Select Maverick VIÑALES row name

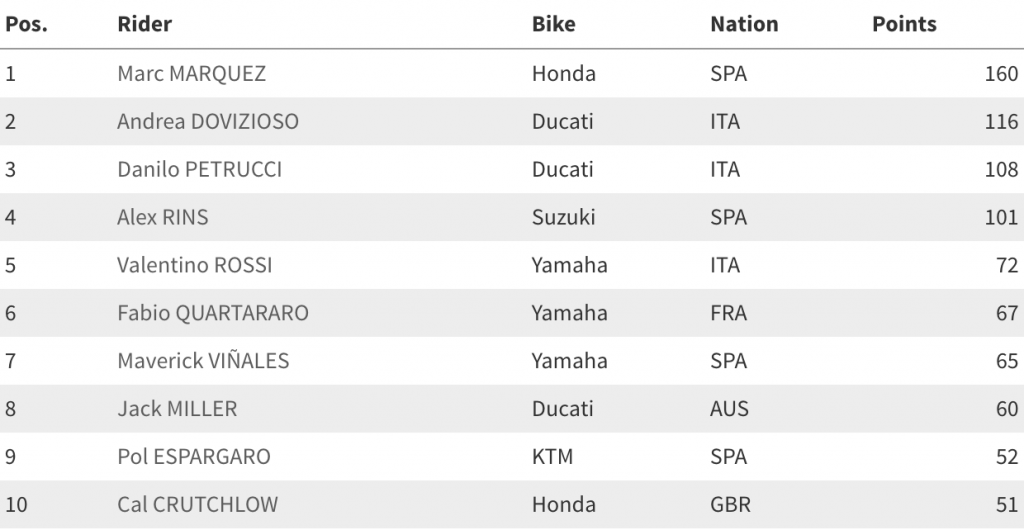[x=203, y=362]
